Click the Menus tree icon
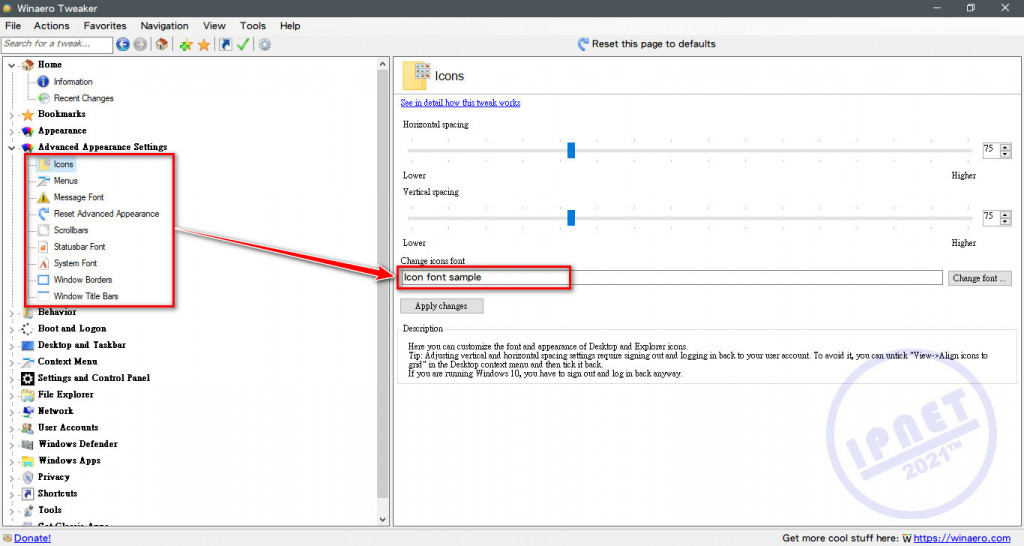This screenshot has height=546, width=1024. (43, 181)
